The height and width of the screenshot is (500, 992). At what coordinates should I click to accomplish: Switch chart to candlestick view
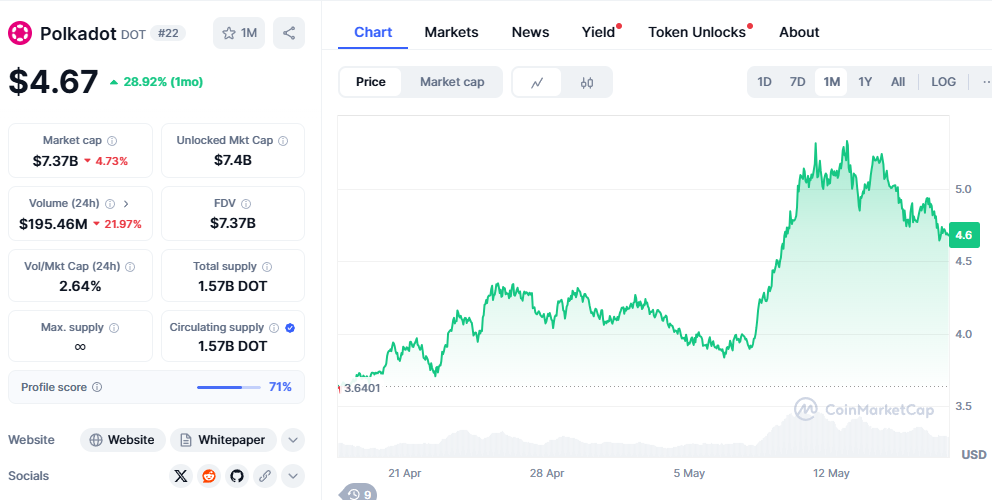pyautogui.click(x=587, y=82)
